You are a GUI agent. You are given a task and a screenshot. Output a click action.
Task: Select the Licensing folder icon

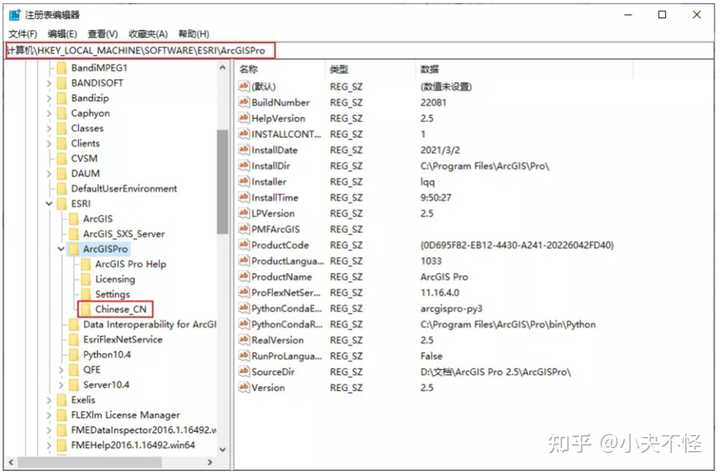pos(86,280)
